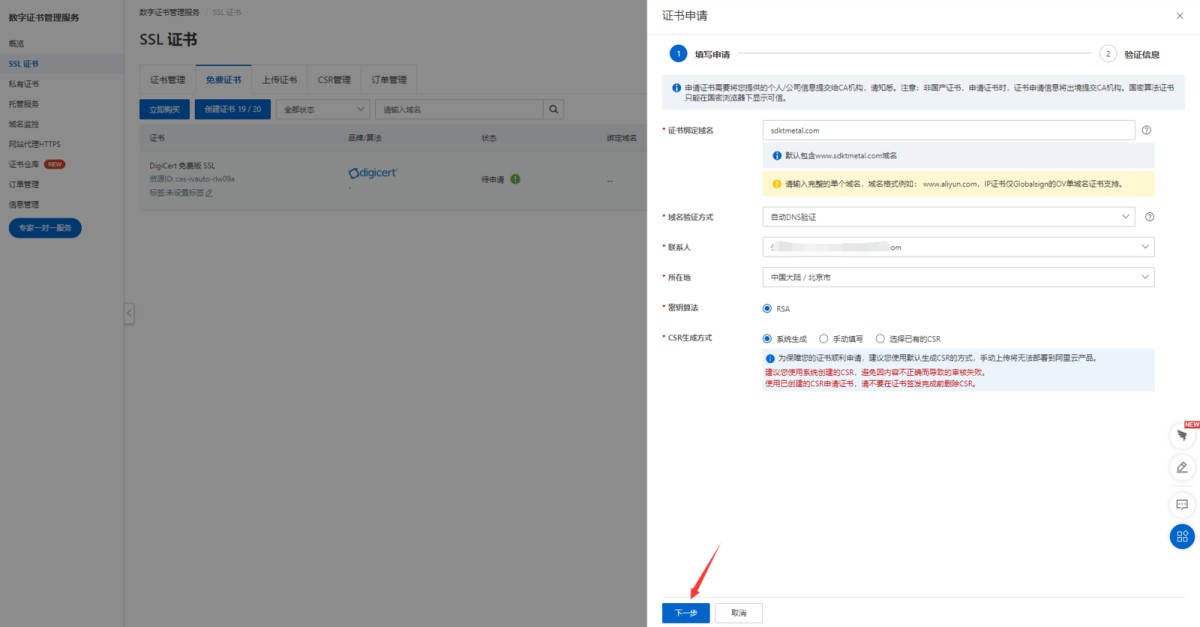Select the RSA key algorithm radio

coord(767,309)
